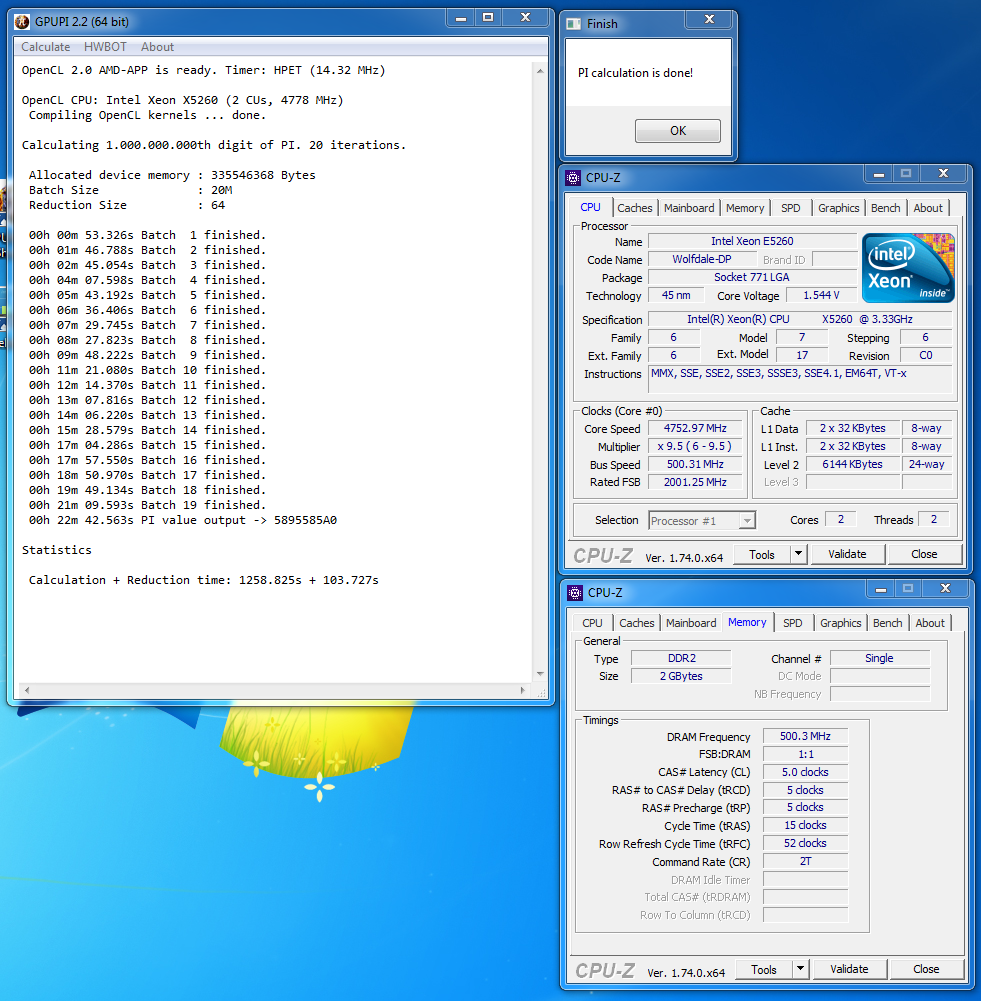Click Validate button in upper CPU-Z
981x1001 pixels.
point(848,554)
